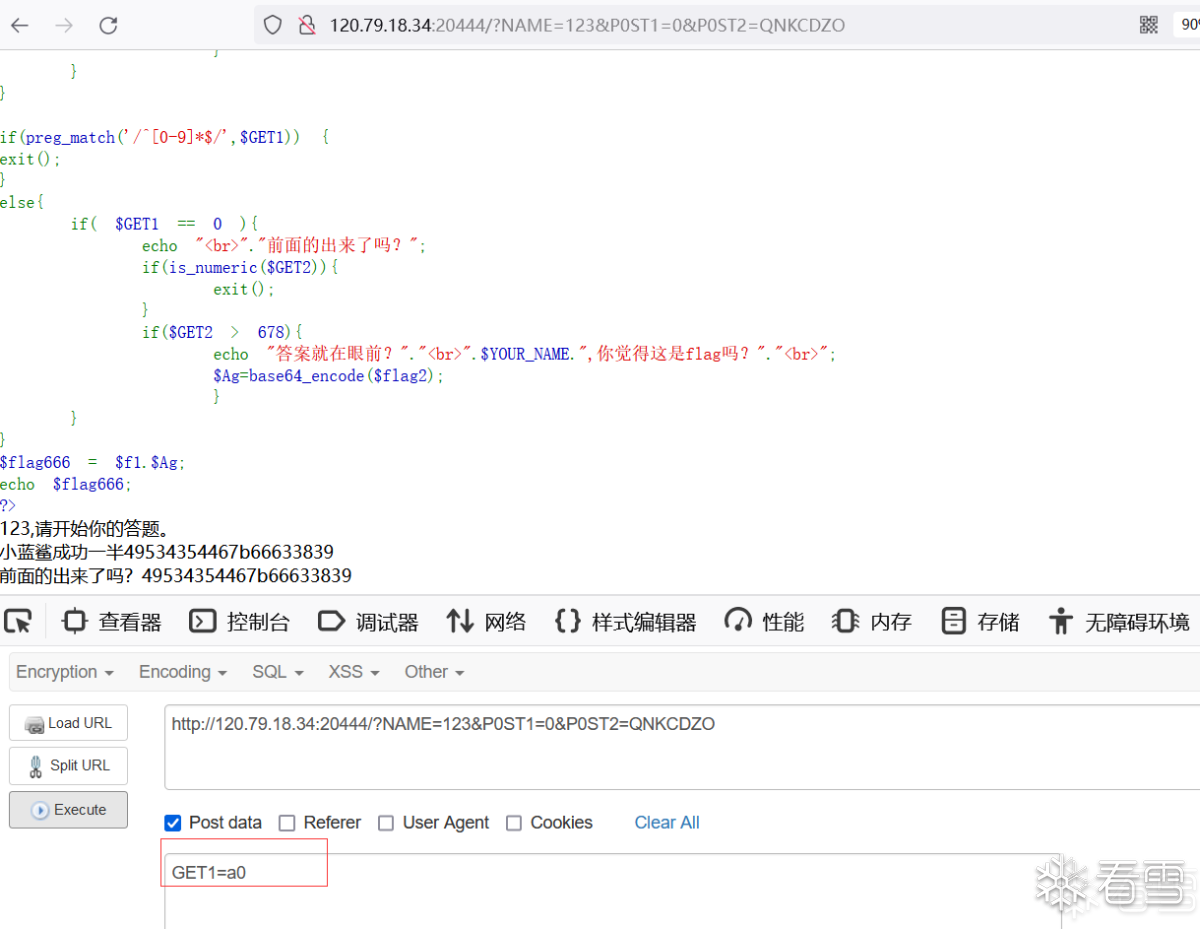
Task: Expand the SQL dropdown menu
Action: pyautogui.click(x=277, y=672)
